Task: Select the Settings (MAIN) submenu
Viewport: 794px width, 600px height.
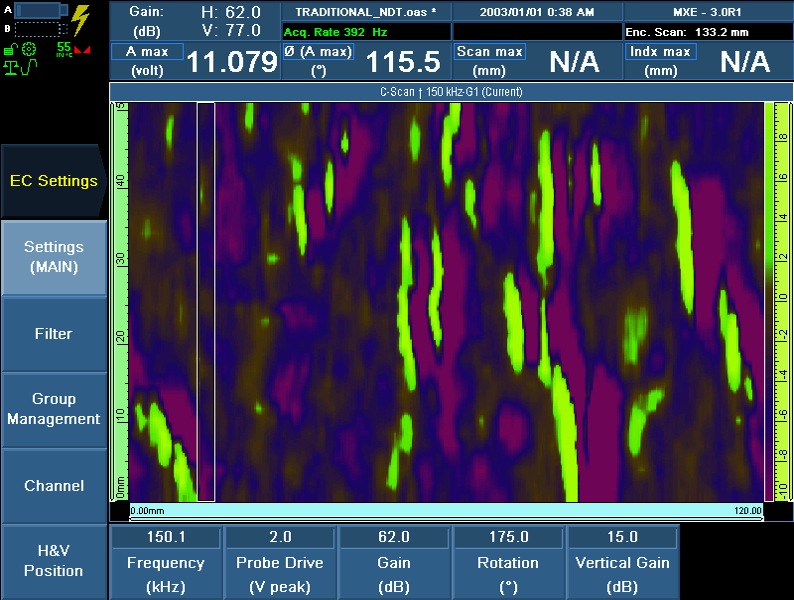Action: coord(53,257)
